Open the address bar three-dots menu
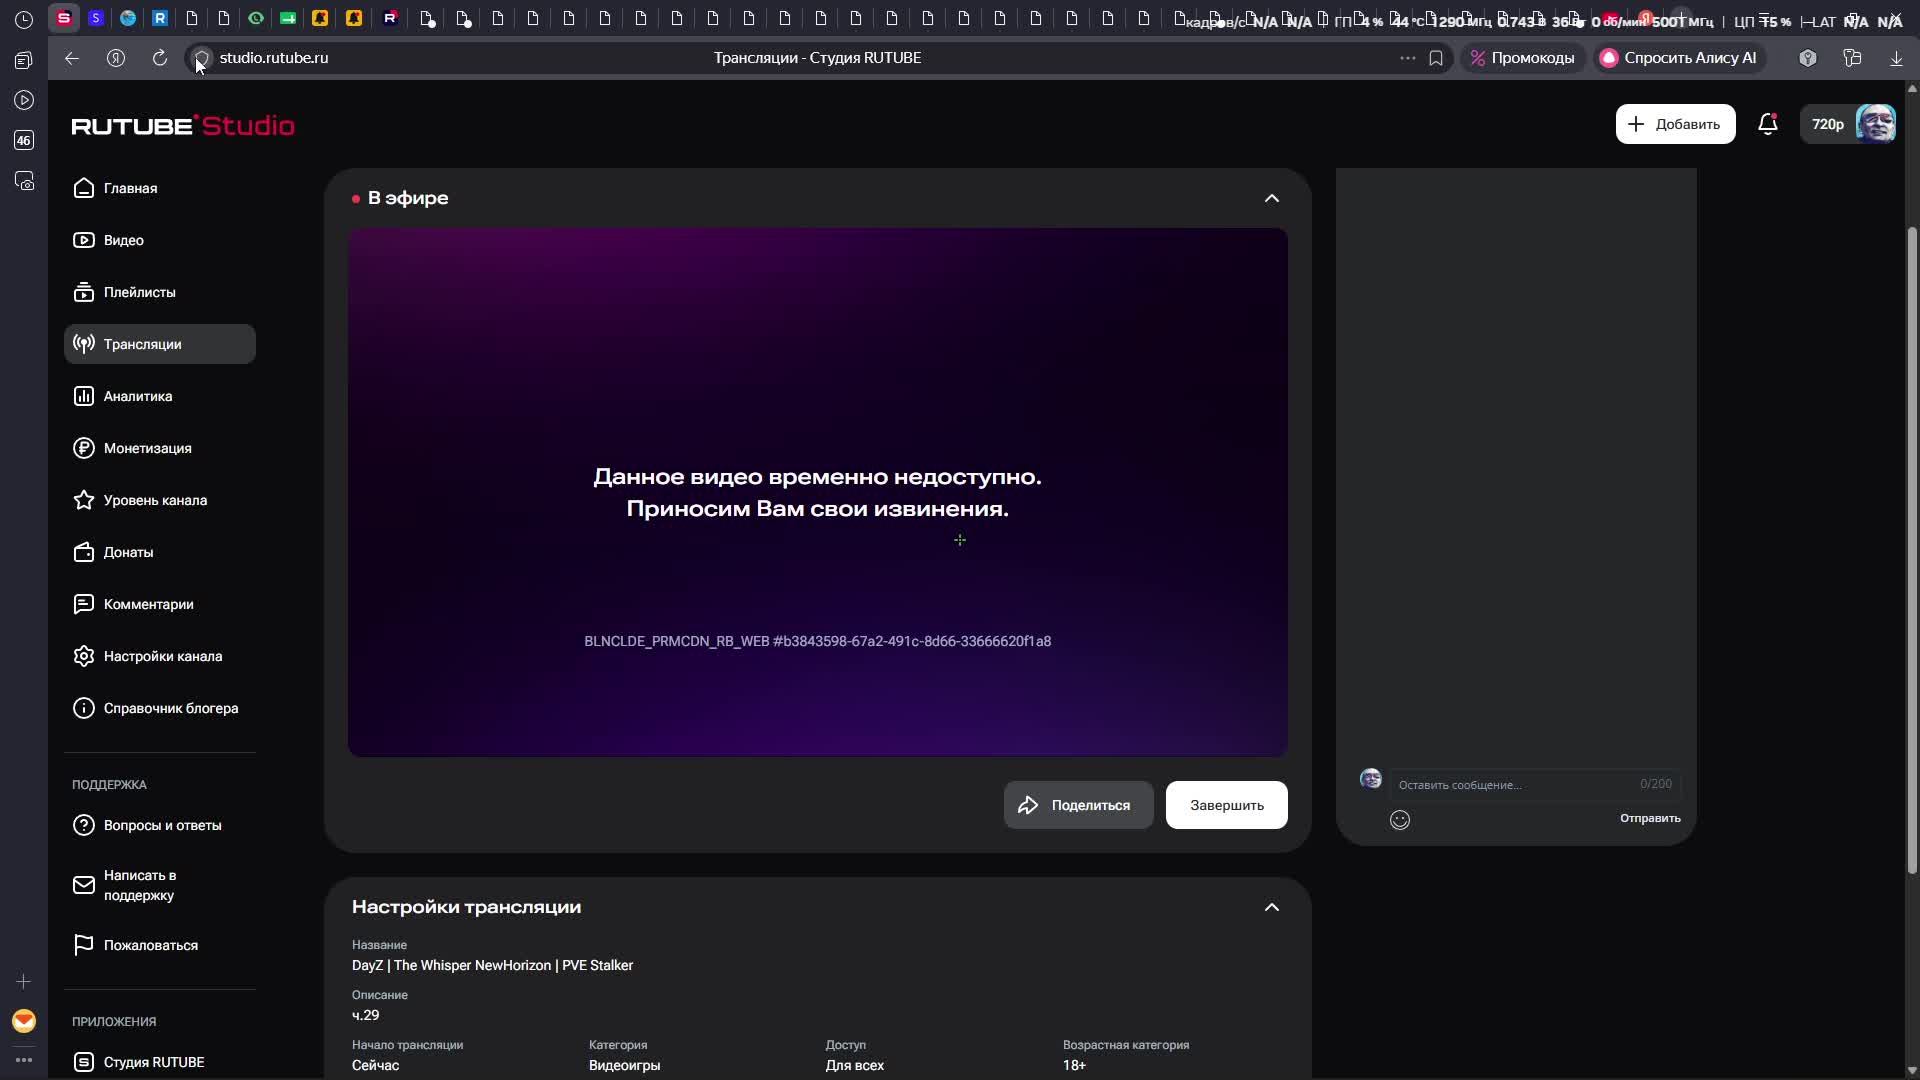This screenshot has height=1080, width=1920. (1408, 58)
